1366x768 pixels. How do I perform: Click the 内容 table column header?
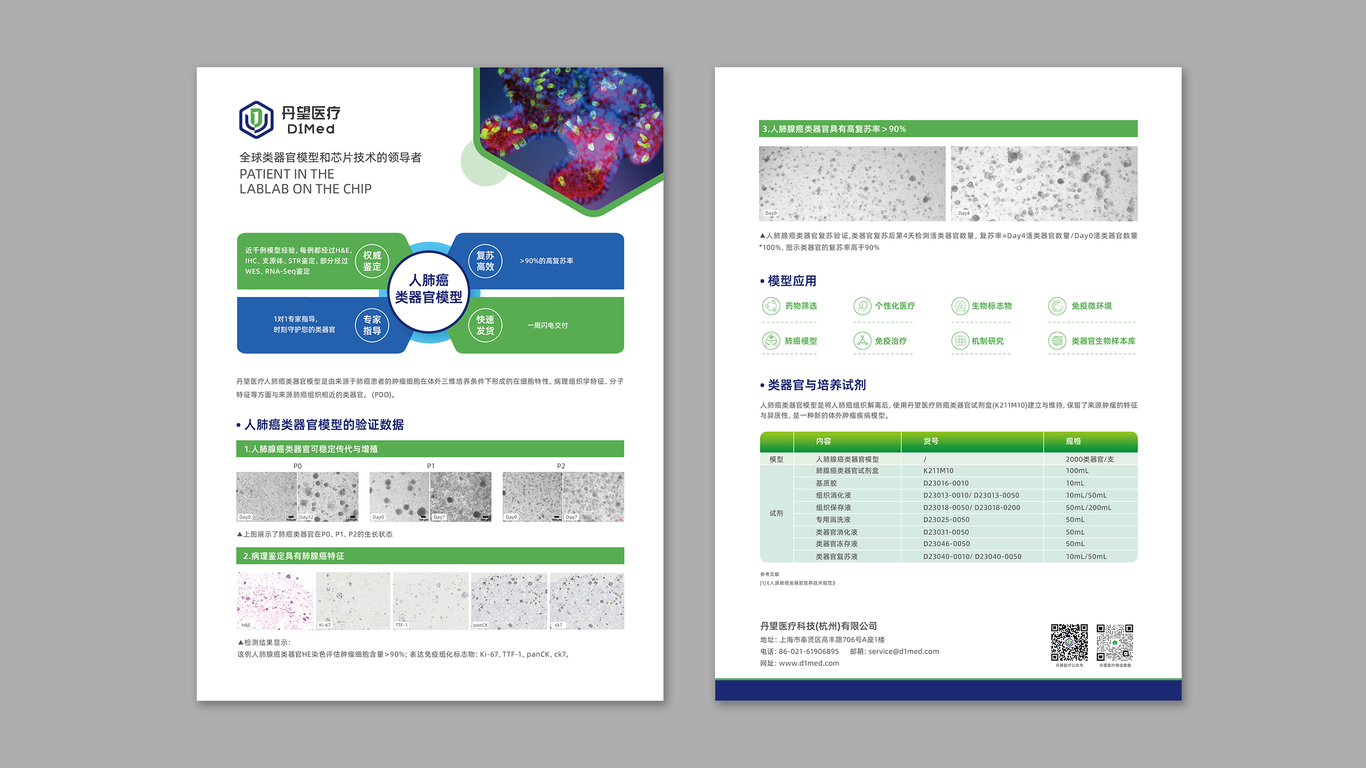tap(824, 441)
